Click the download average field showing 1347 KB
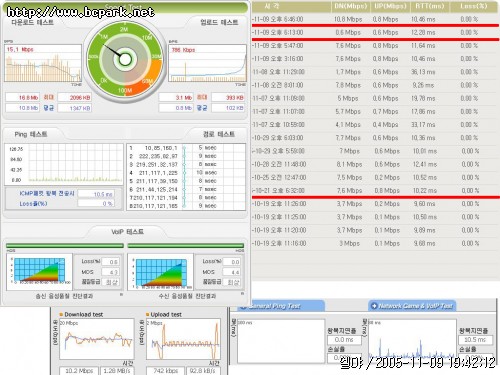The height and width of the screenshot is (375, 500). coord(75,108)
